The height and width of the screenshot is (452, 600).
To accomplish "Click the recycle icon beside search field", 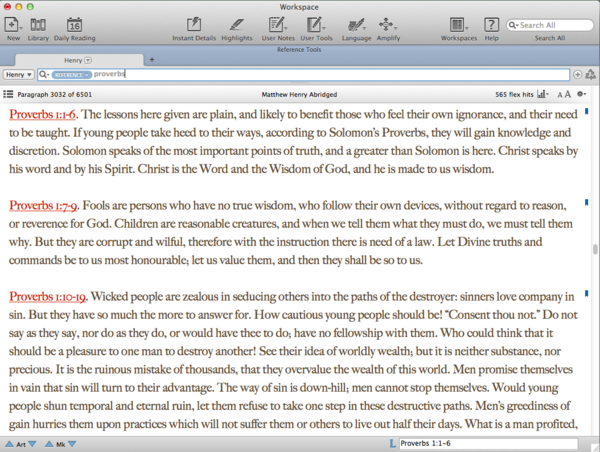I will (590, 74).
